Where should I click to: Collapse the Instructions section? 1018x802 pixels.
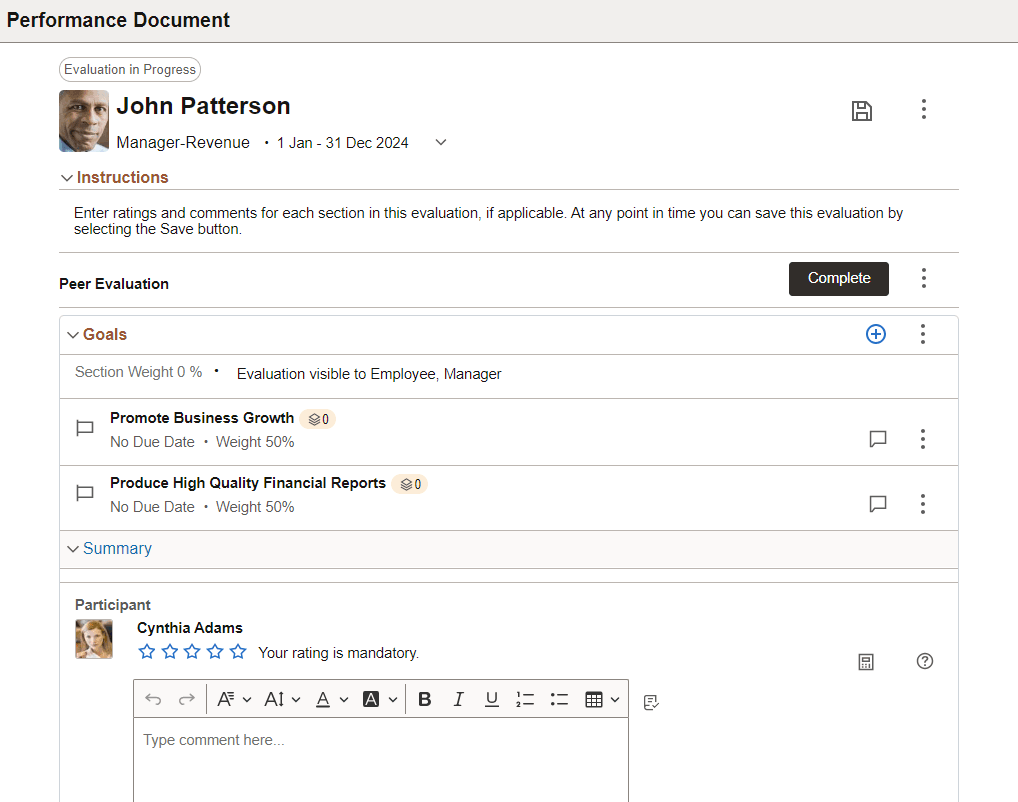coord(66,177)
